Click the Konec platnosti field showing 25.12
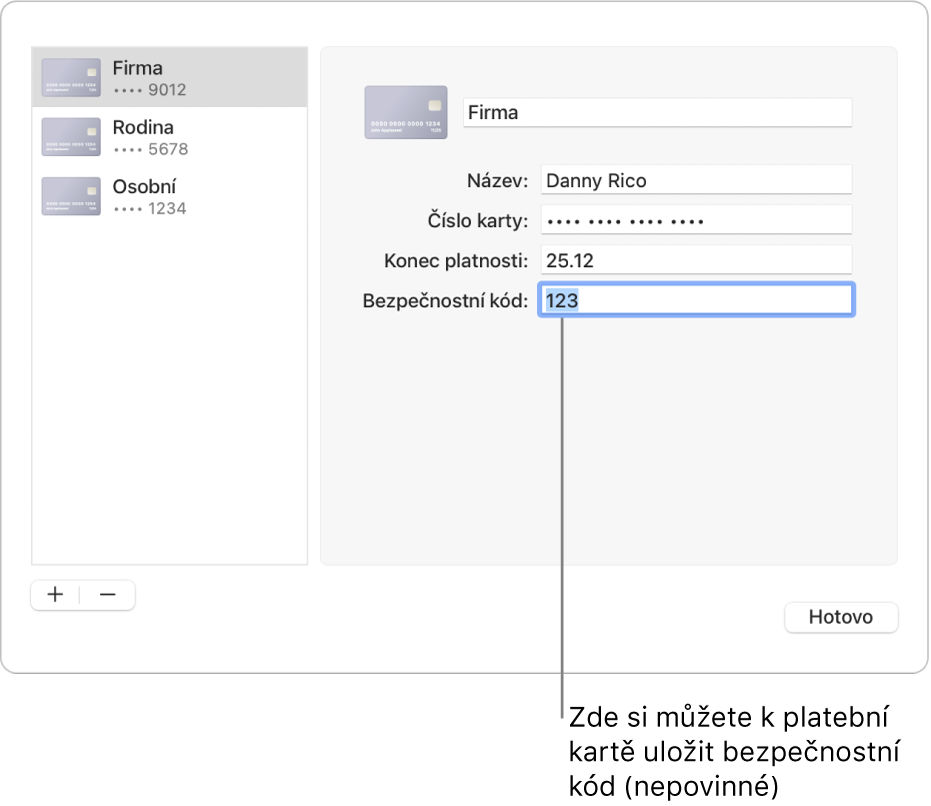Viewport: 931px width, 806px height. point(696,260)
